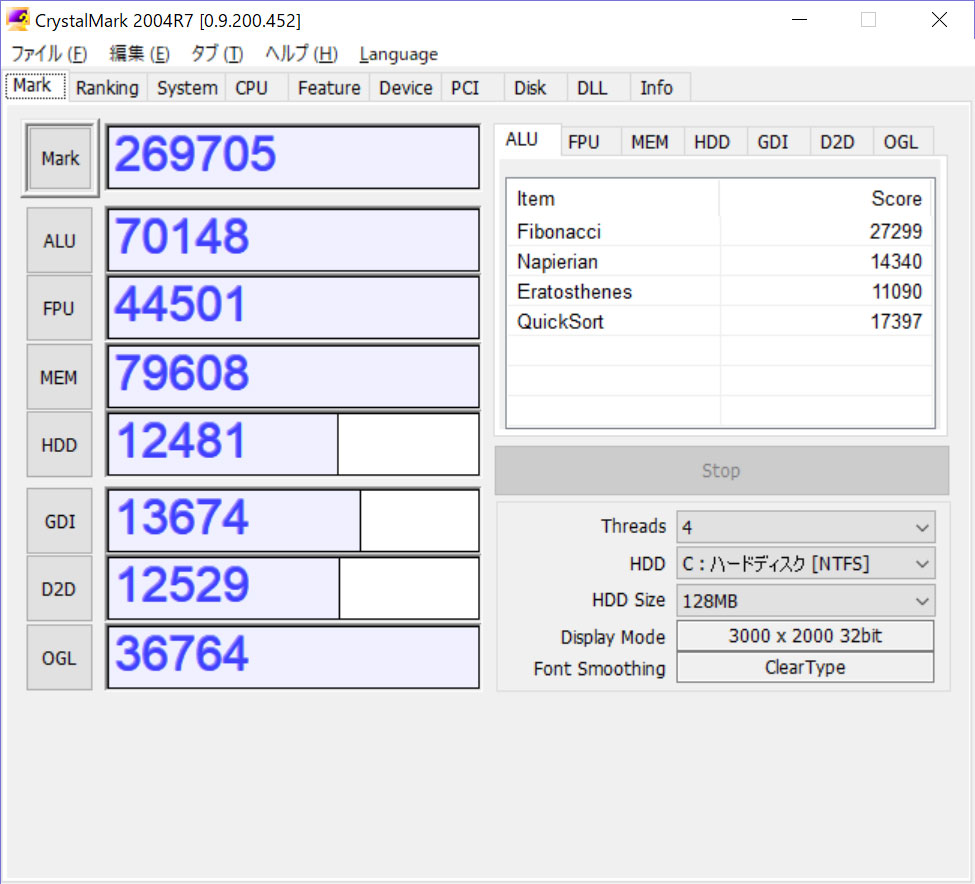Click the HDD score bar 12481
This screenshot has width=975, height=884.
pyautogui.click(x=293, y=444)
